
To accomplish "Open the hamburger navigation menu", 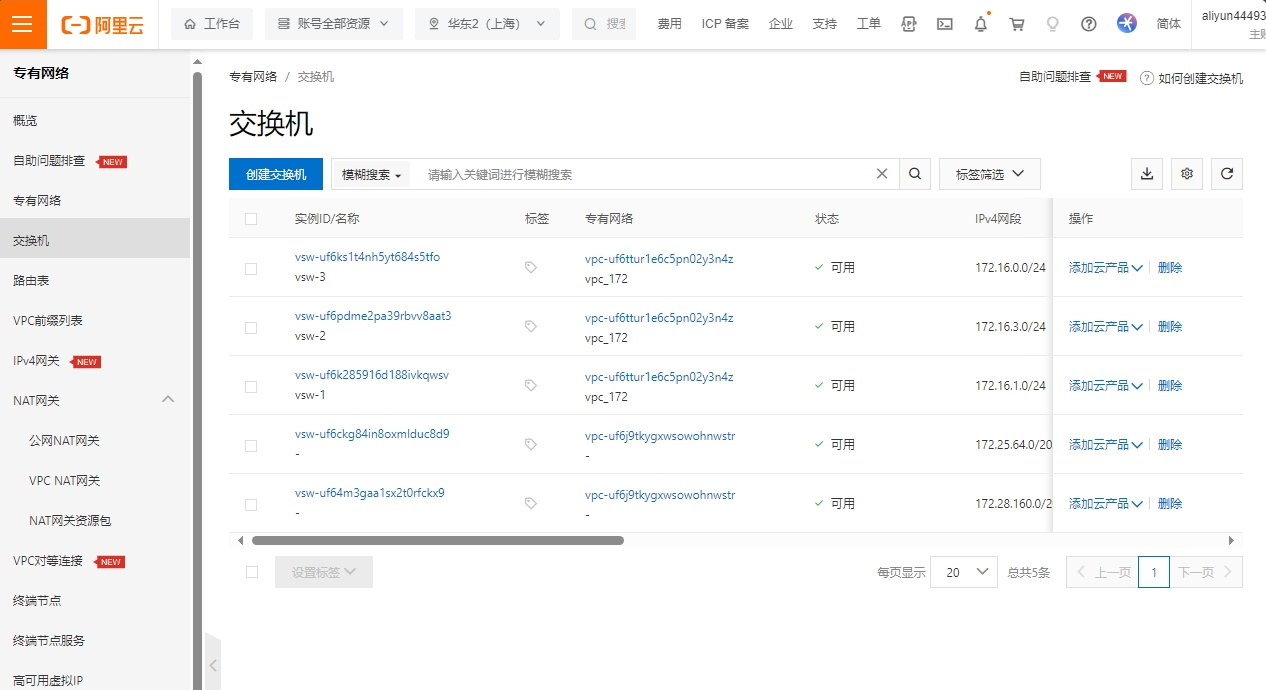I will click(23, 25).
